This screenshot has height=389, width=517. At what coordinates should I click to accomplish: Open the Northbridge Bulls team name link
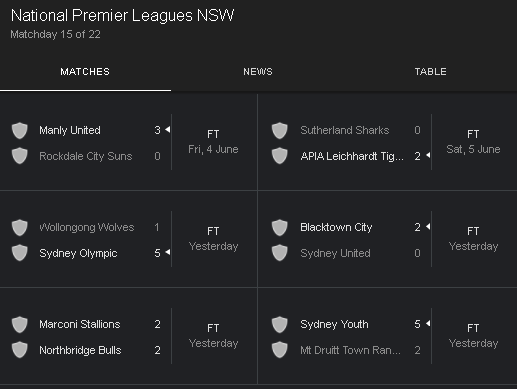80,350
